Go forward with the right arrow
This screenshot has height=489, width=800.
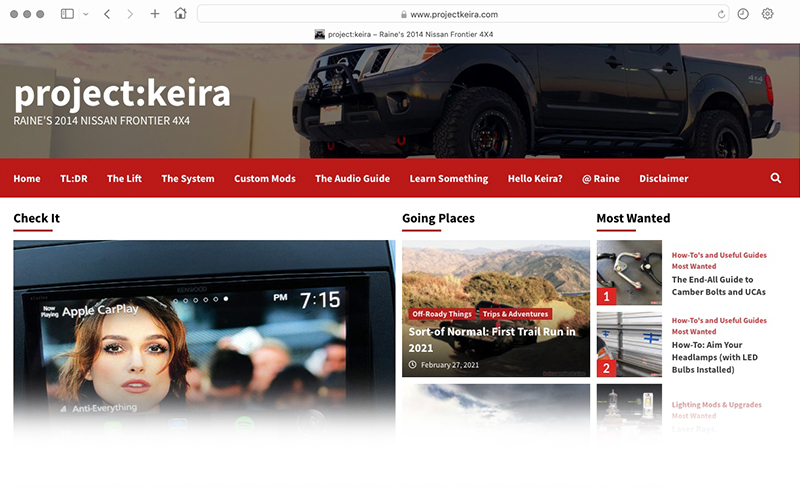130,14
